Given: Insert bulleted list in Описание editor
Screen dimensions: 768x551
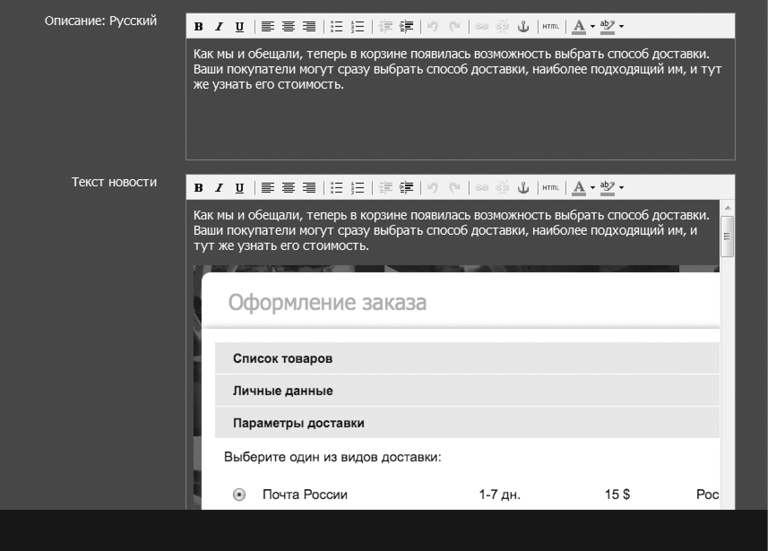Looking at the screenshot, I should pyautogui.click(x=336, y=26).
